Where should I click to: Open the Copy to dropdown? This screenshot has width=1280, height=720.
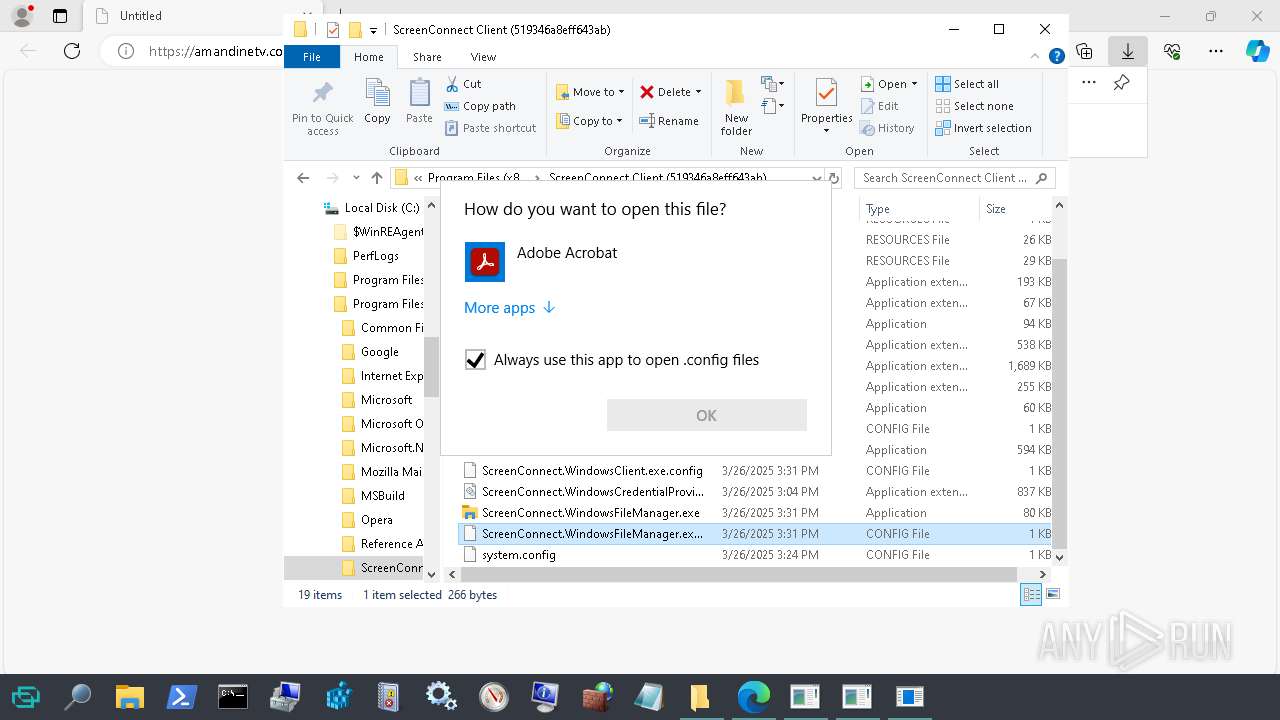(x=590, y=121)
